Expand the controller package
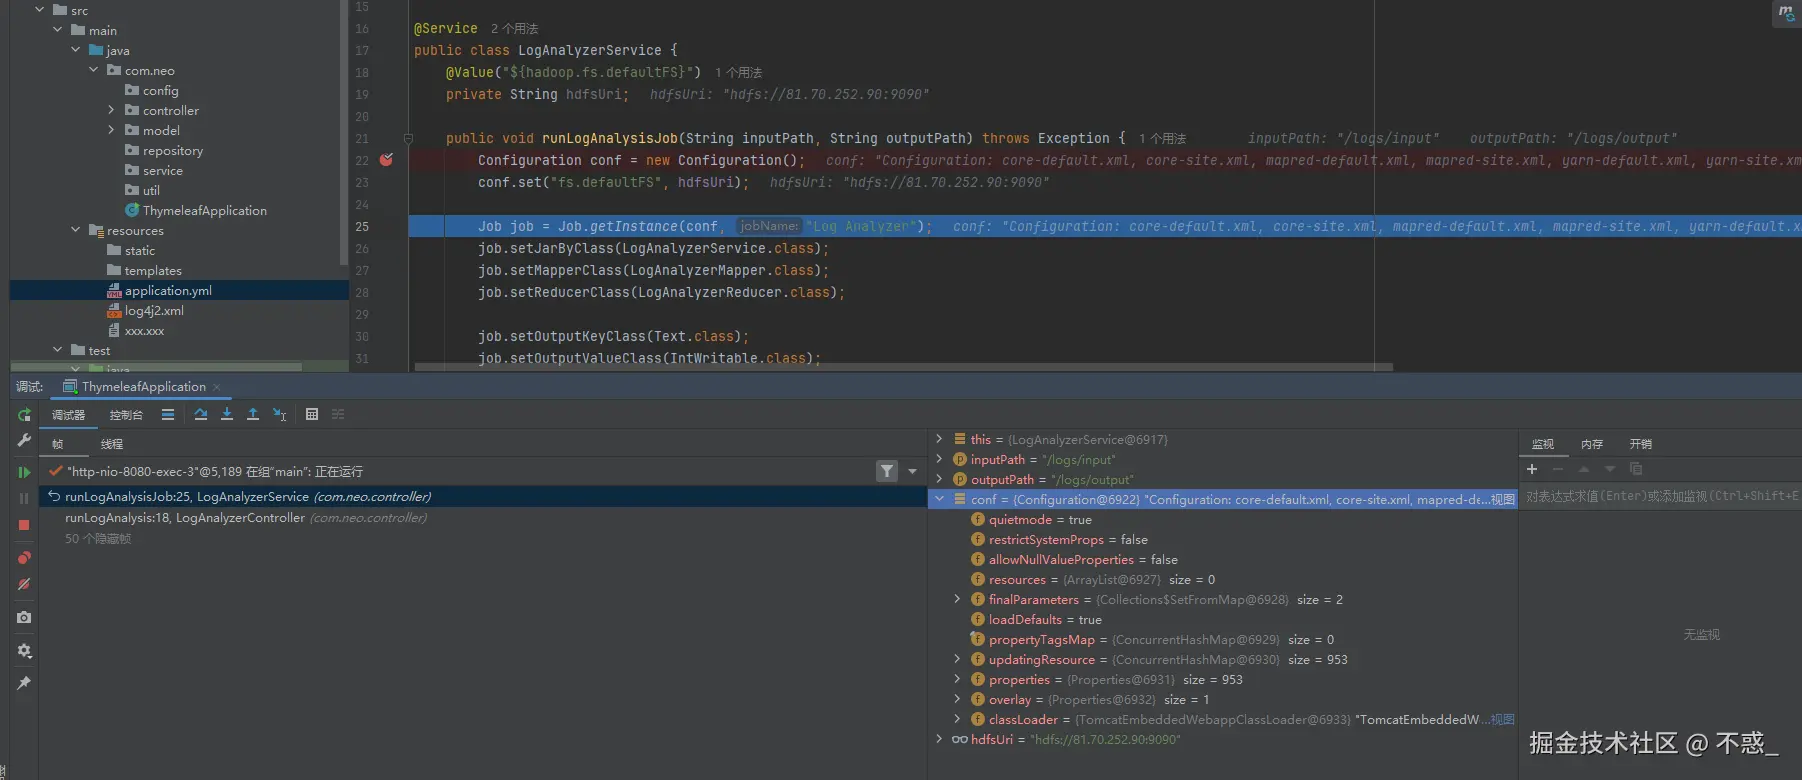1802x780 pixels. 111,110
